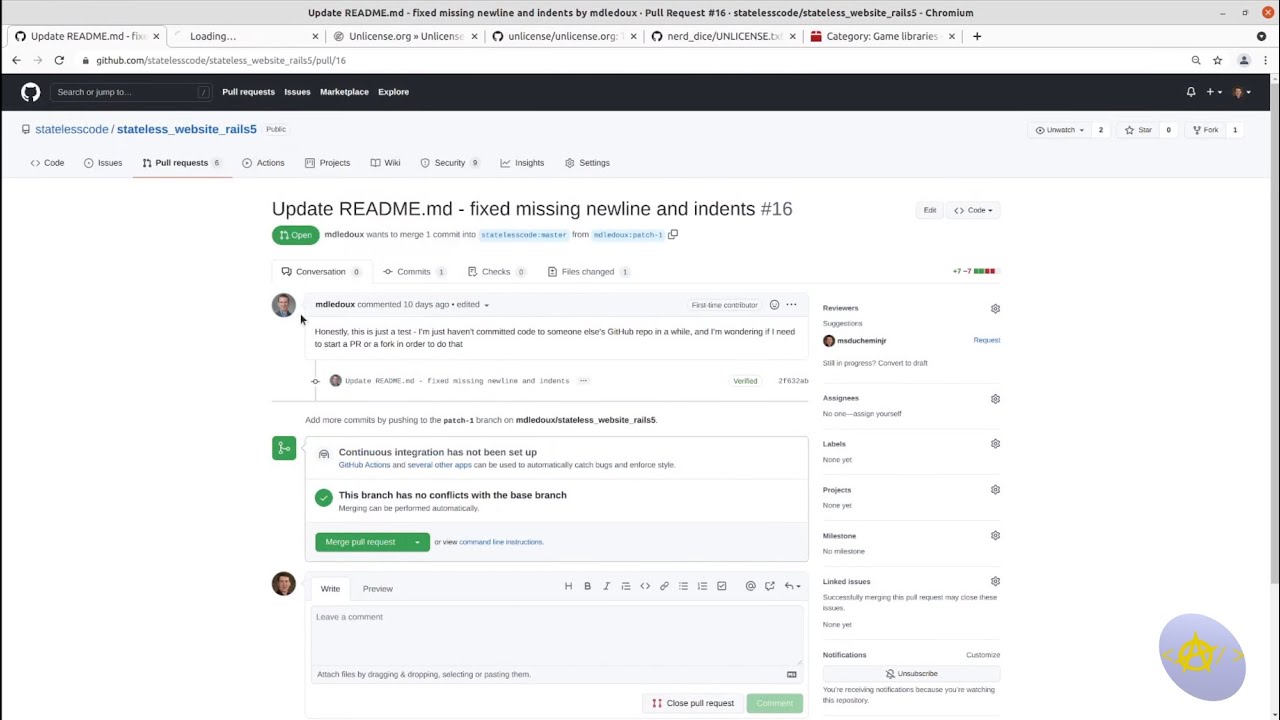The height and width of the screenshot is (720, 1280).
Task: Bookmark this page with the star icon in address bar
Action: tap(1217, 60)
